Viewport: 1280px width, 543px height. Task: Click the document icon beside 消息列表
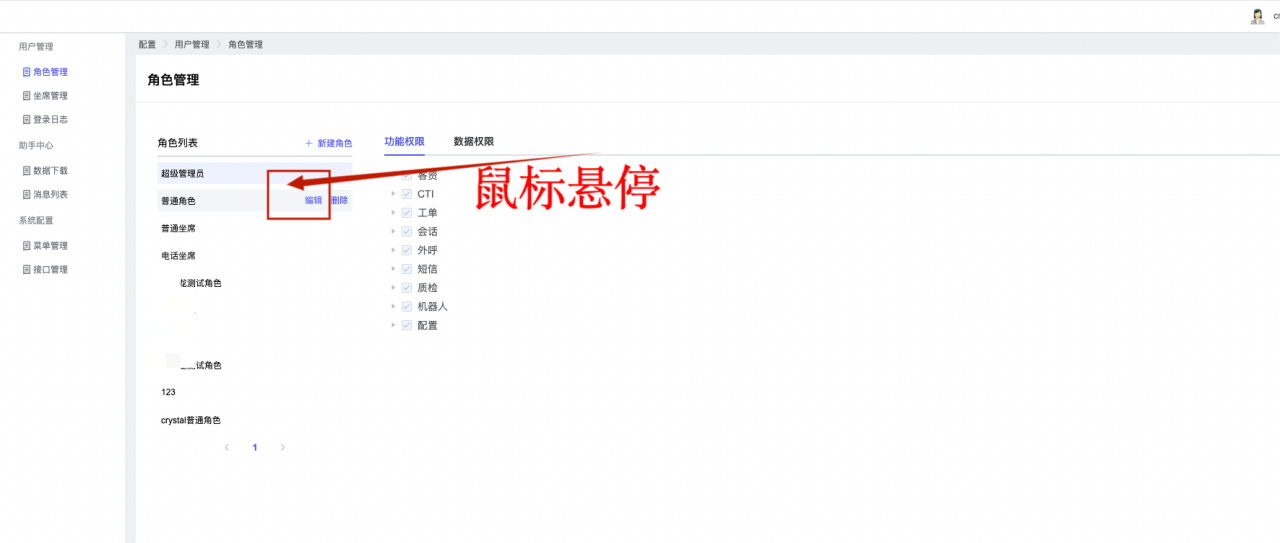pyautogui.click(x=27, y=195)
